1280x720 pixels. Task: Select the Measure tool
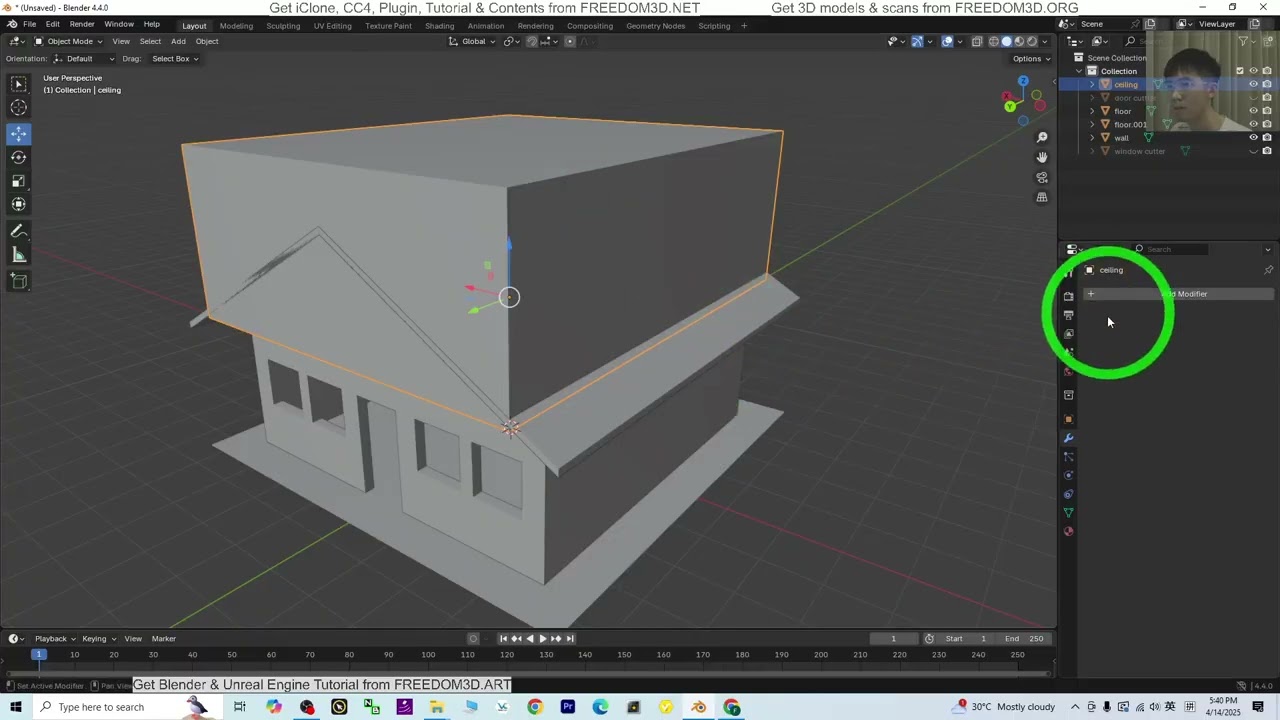19,255
